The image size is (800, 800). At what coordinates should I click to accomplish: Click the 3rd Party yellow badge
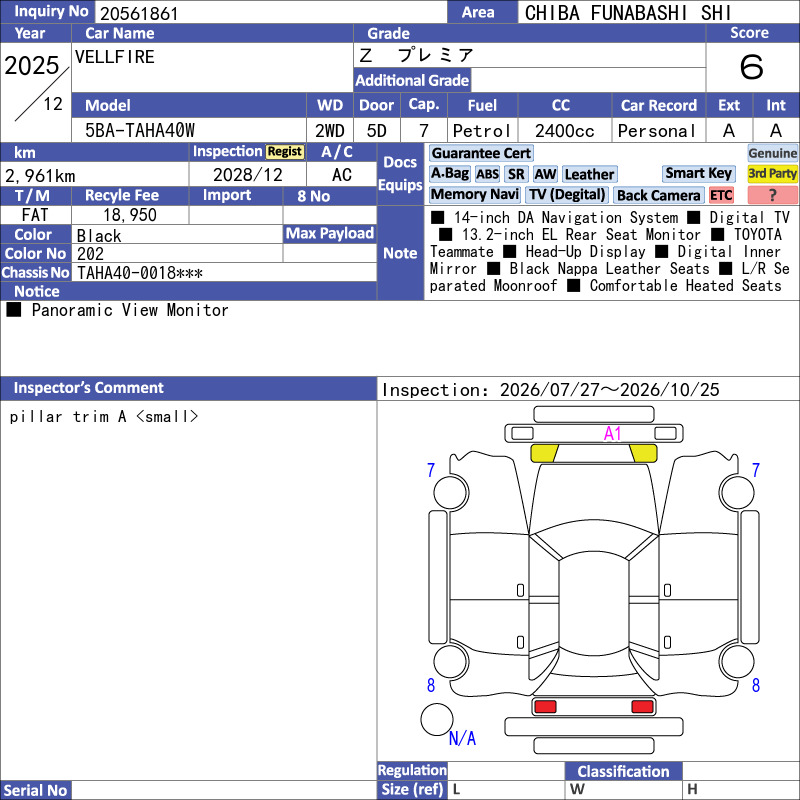click(772, 173)
